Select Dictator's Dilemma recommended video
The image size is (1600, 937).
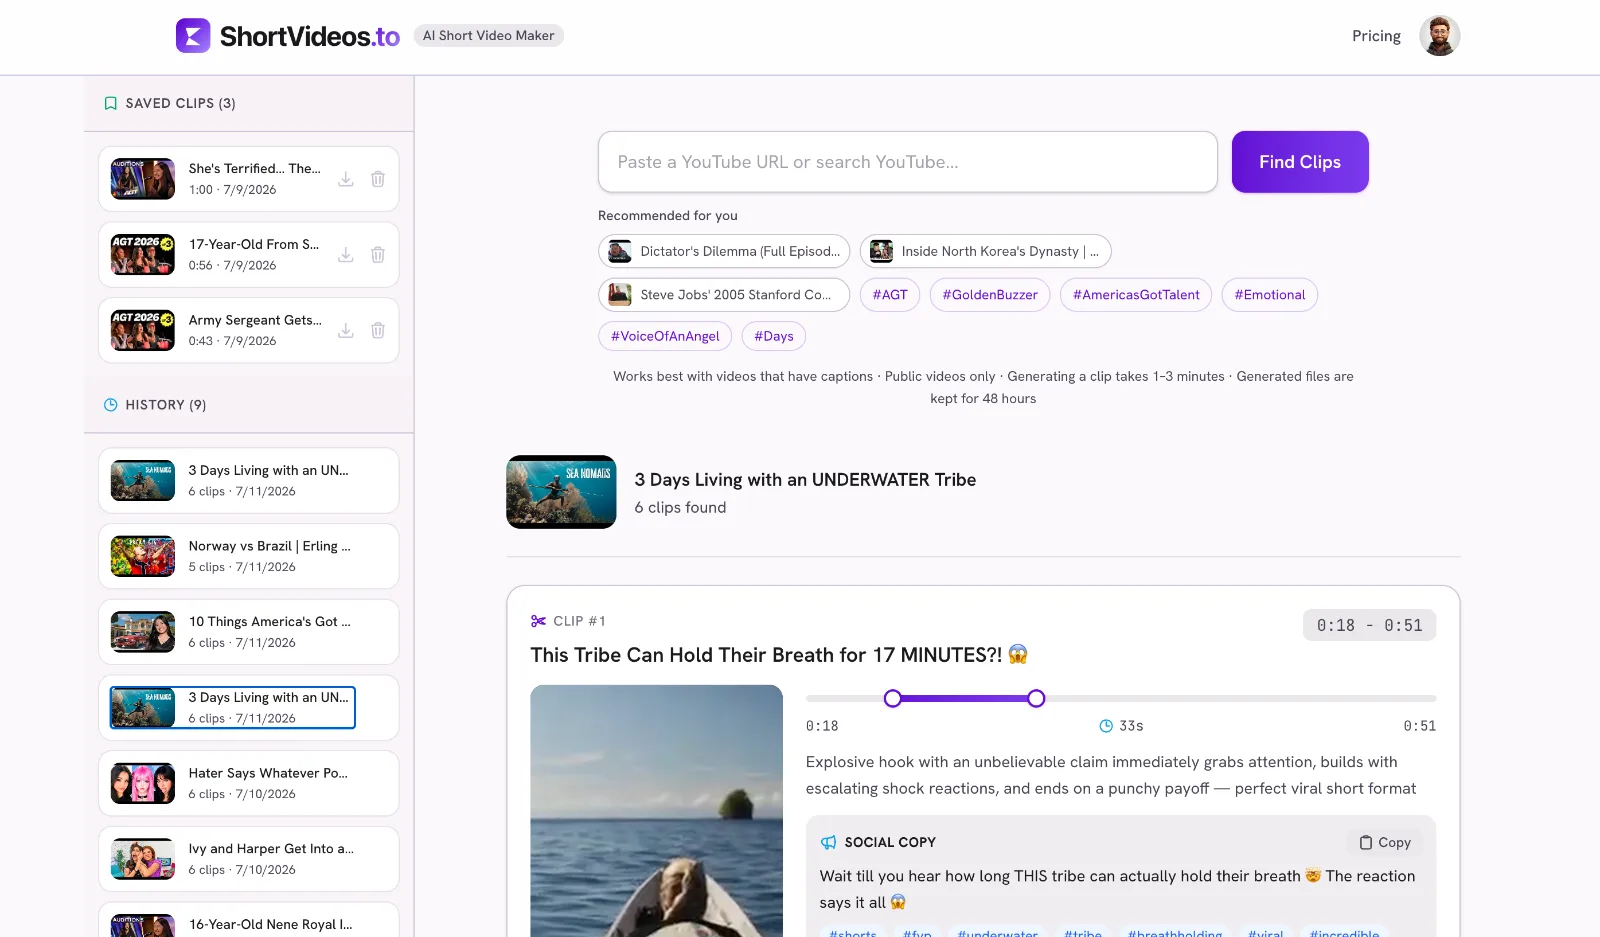(x=724, y=251)
